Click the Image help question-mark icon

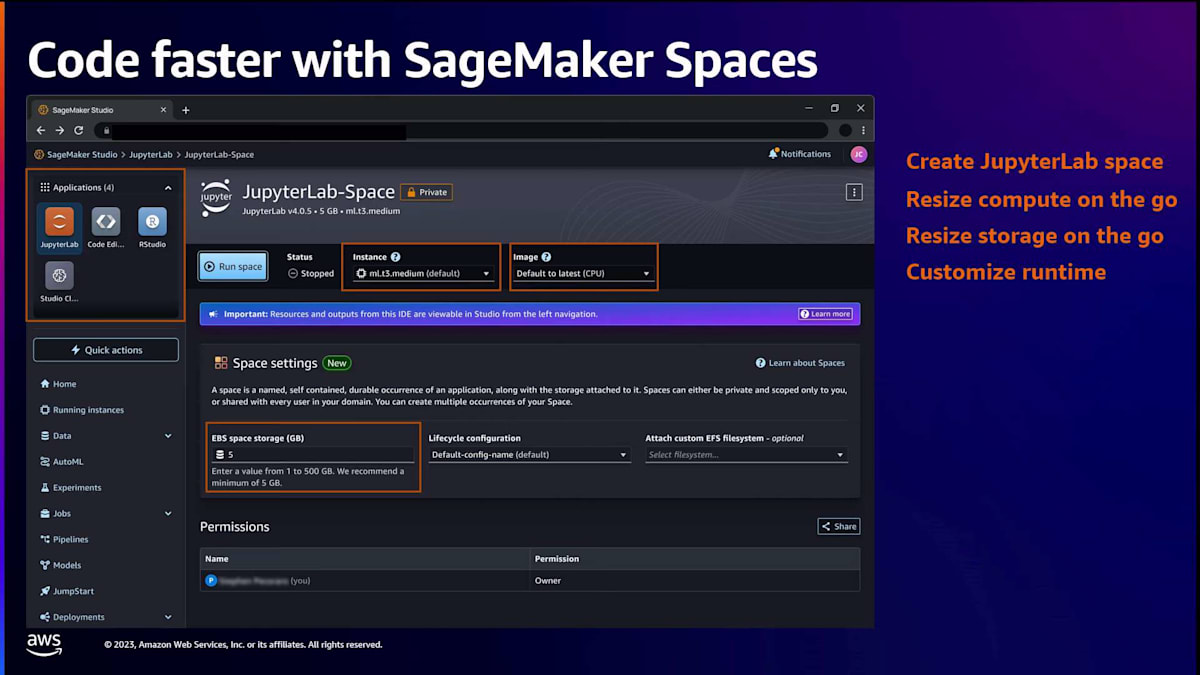(x=546, y=257)
